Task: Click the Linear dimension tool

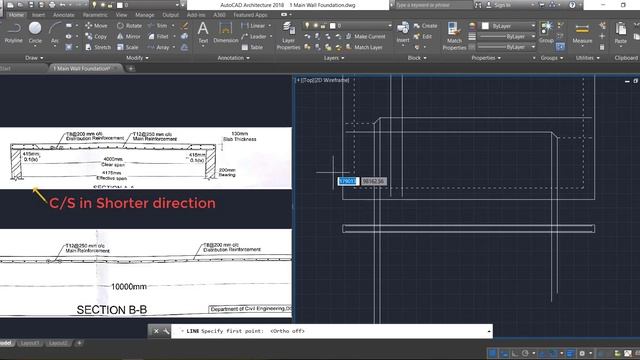Action: pos(253,26)
